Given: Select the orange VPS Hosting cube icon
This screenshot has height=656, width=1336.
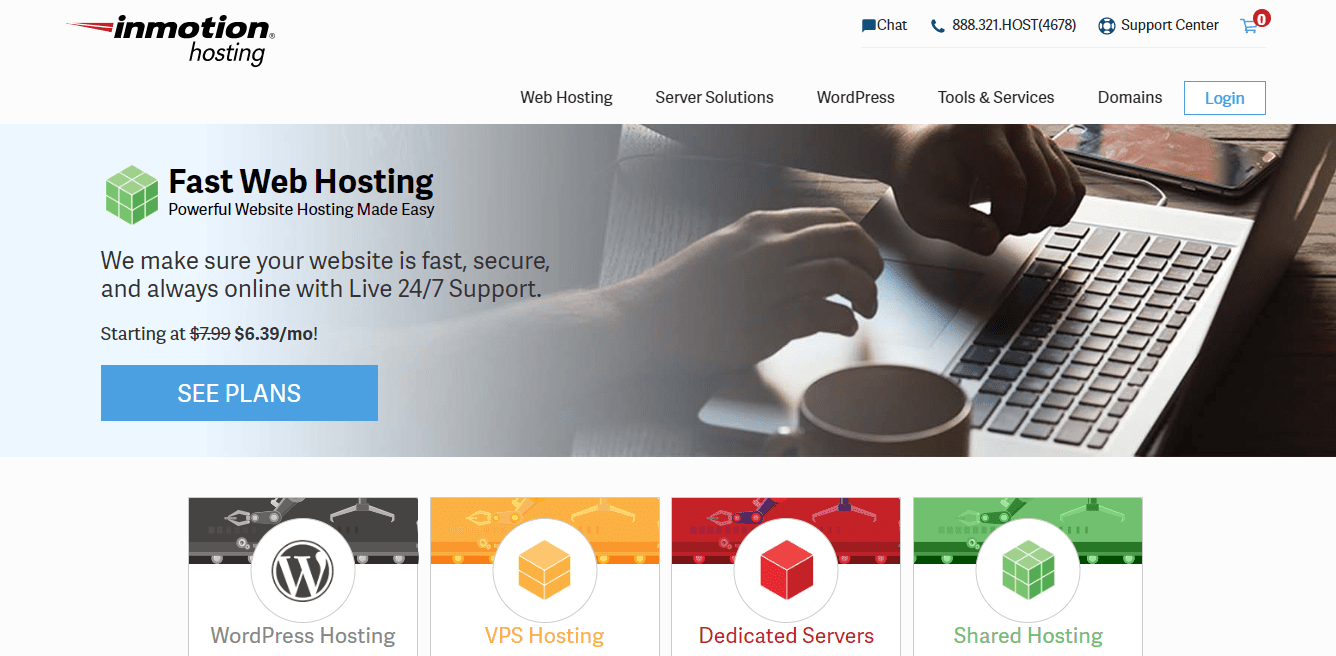Looking at the screenshot, I should (x=545, y=570).
